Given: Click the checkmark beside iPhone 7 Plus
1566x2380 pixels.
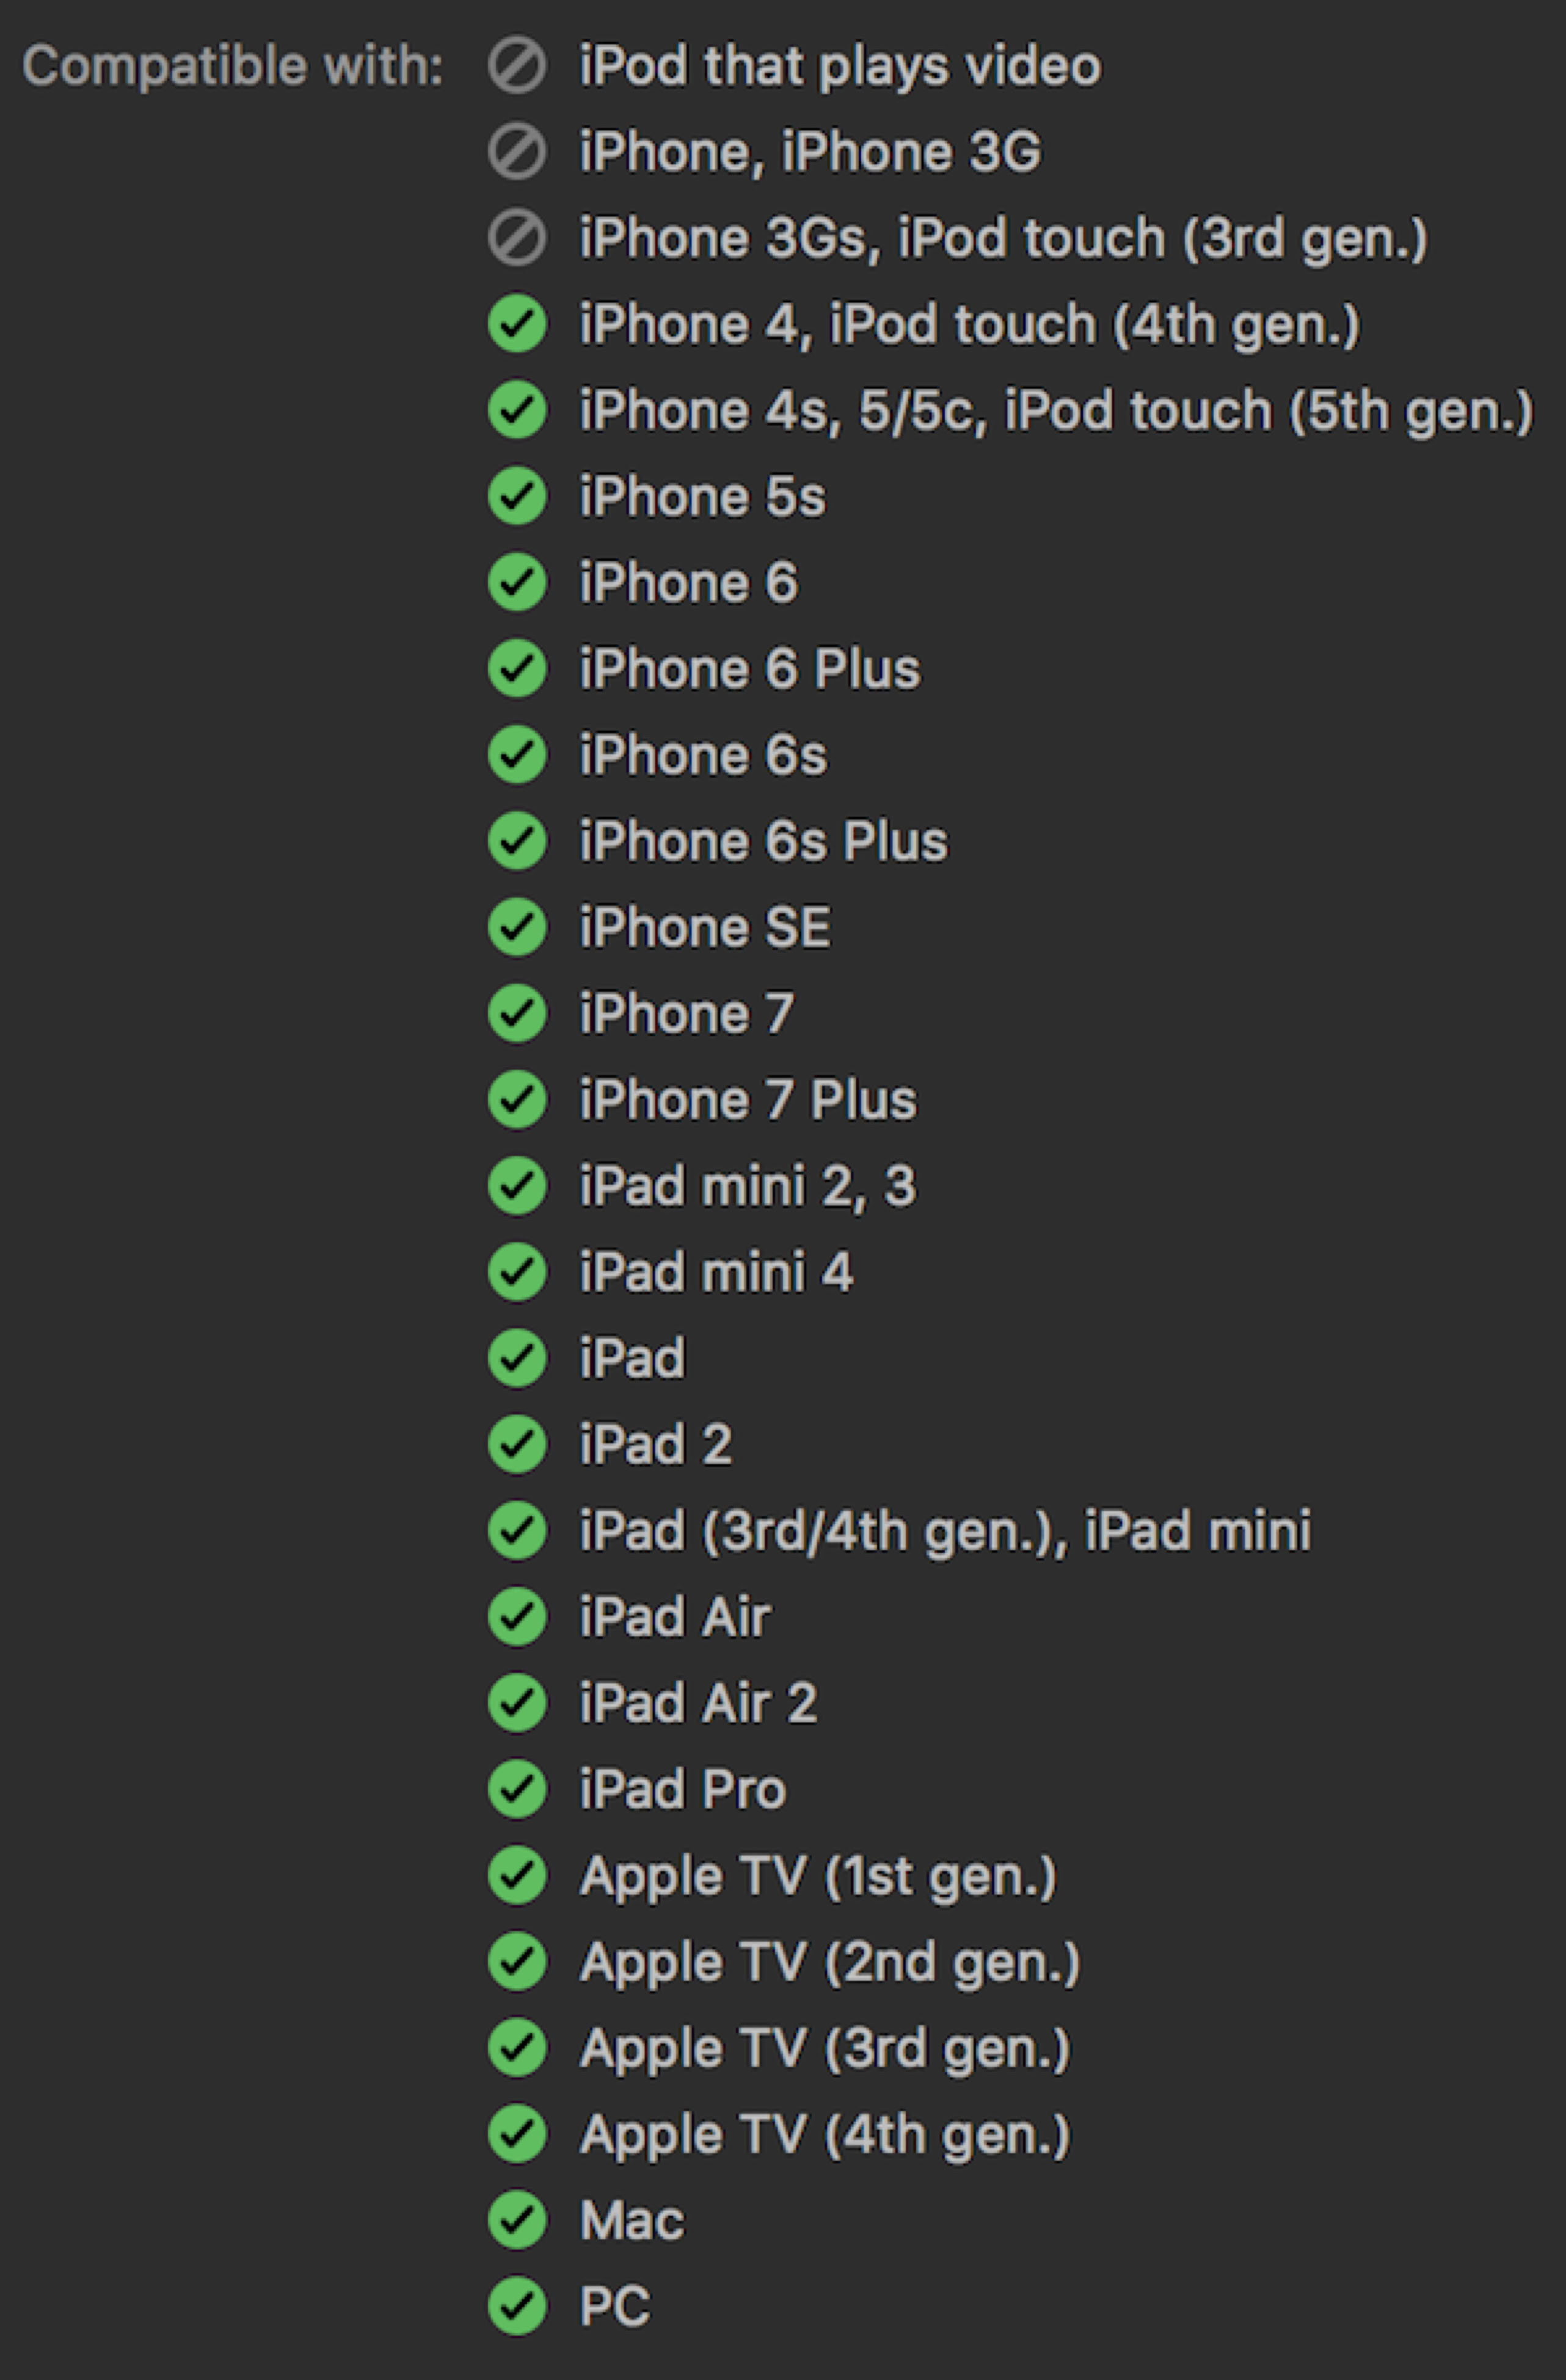Looking at the screenshot, I should (517, 1099).
